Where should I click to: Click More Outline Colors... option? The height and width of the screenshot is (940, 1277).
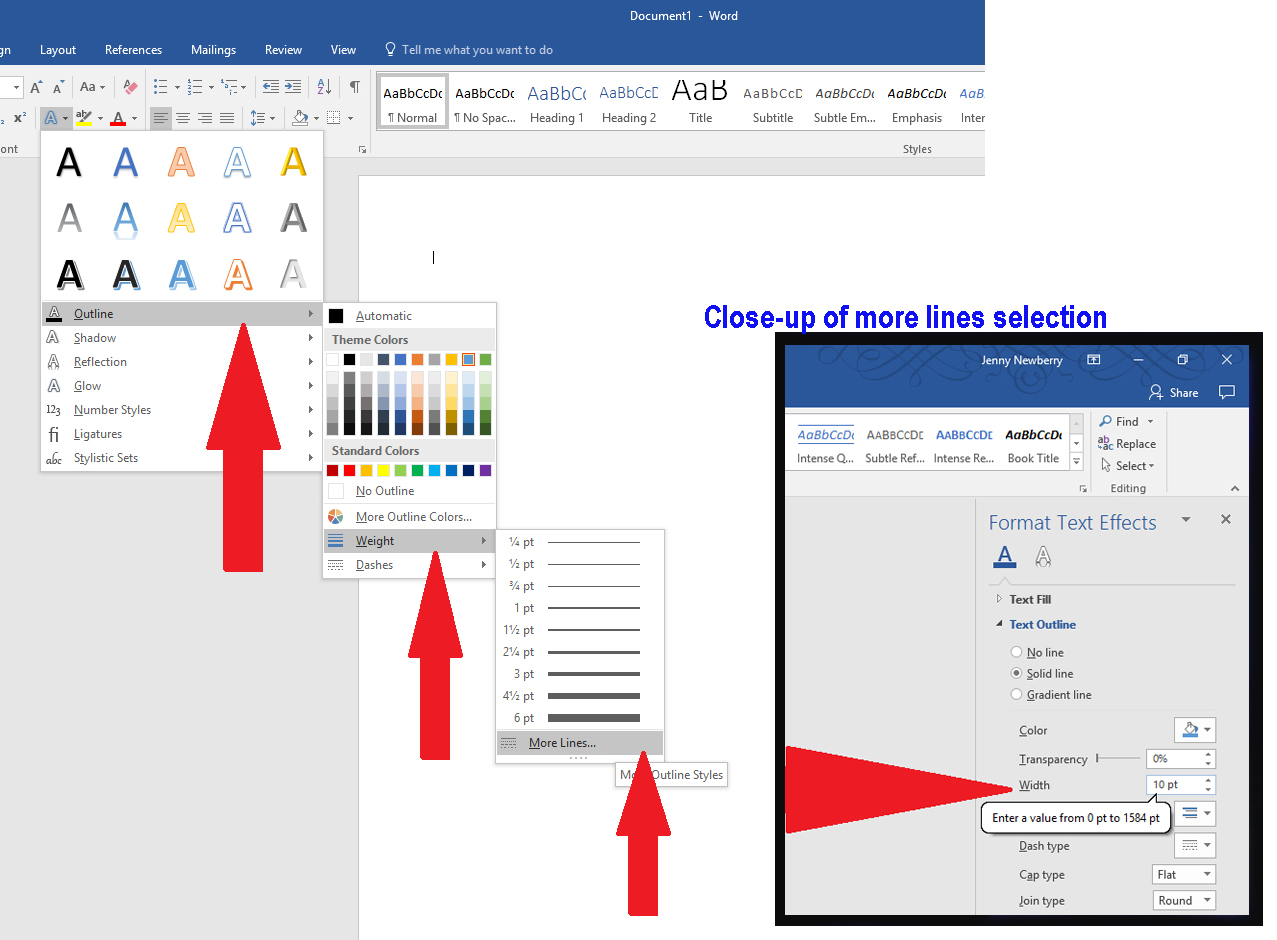click(x=409, y=517)
